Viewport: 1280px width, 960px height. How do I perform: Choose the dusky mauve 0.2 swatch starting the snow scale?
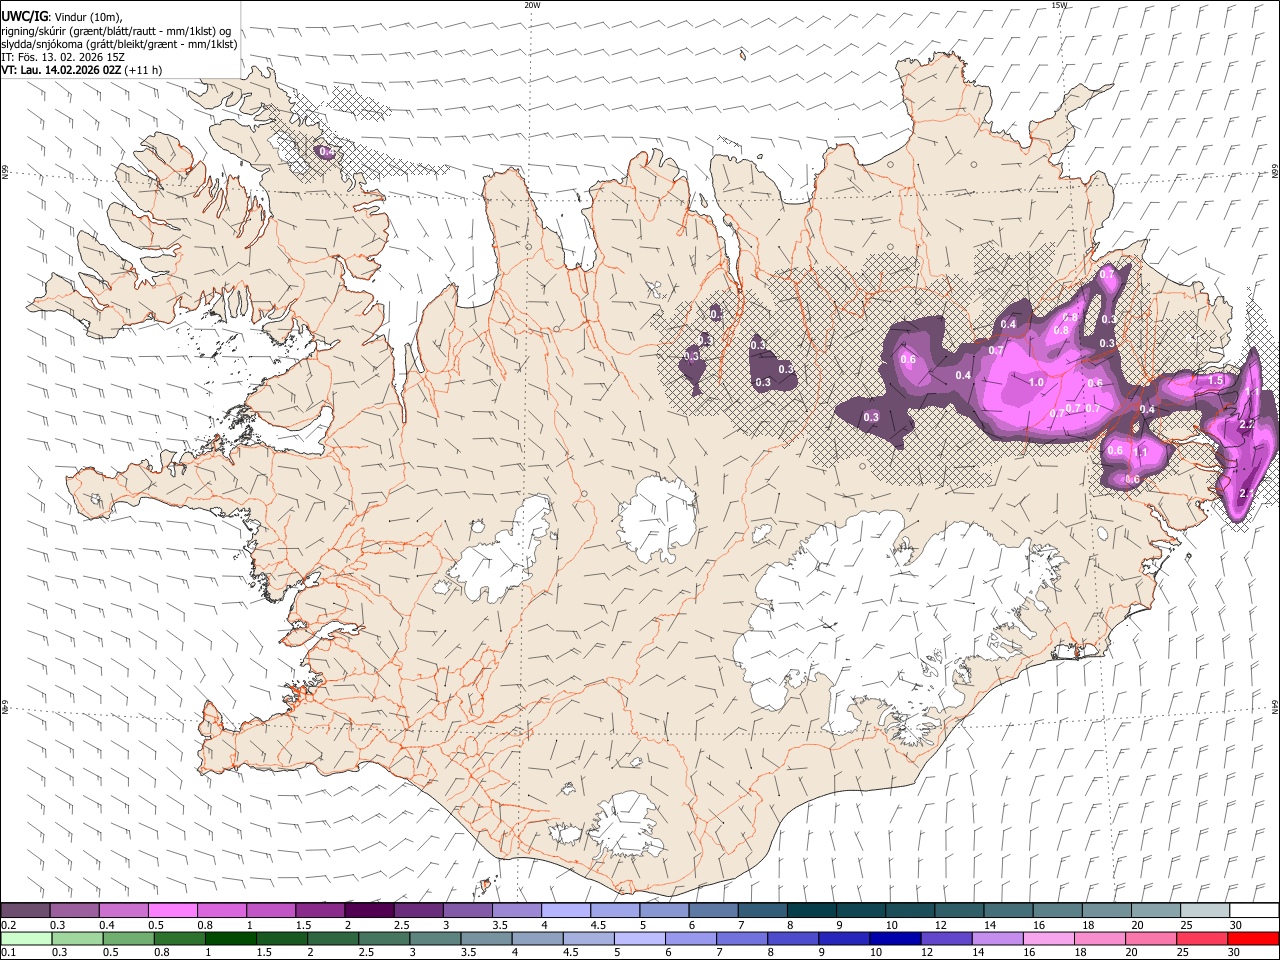click(26, 910)
